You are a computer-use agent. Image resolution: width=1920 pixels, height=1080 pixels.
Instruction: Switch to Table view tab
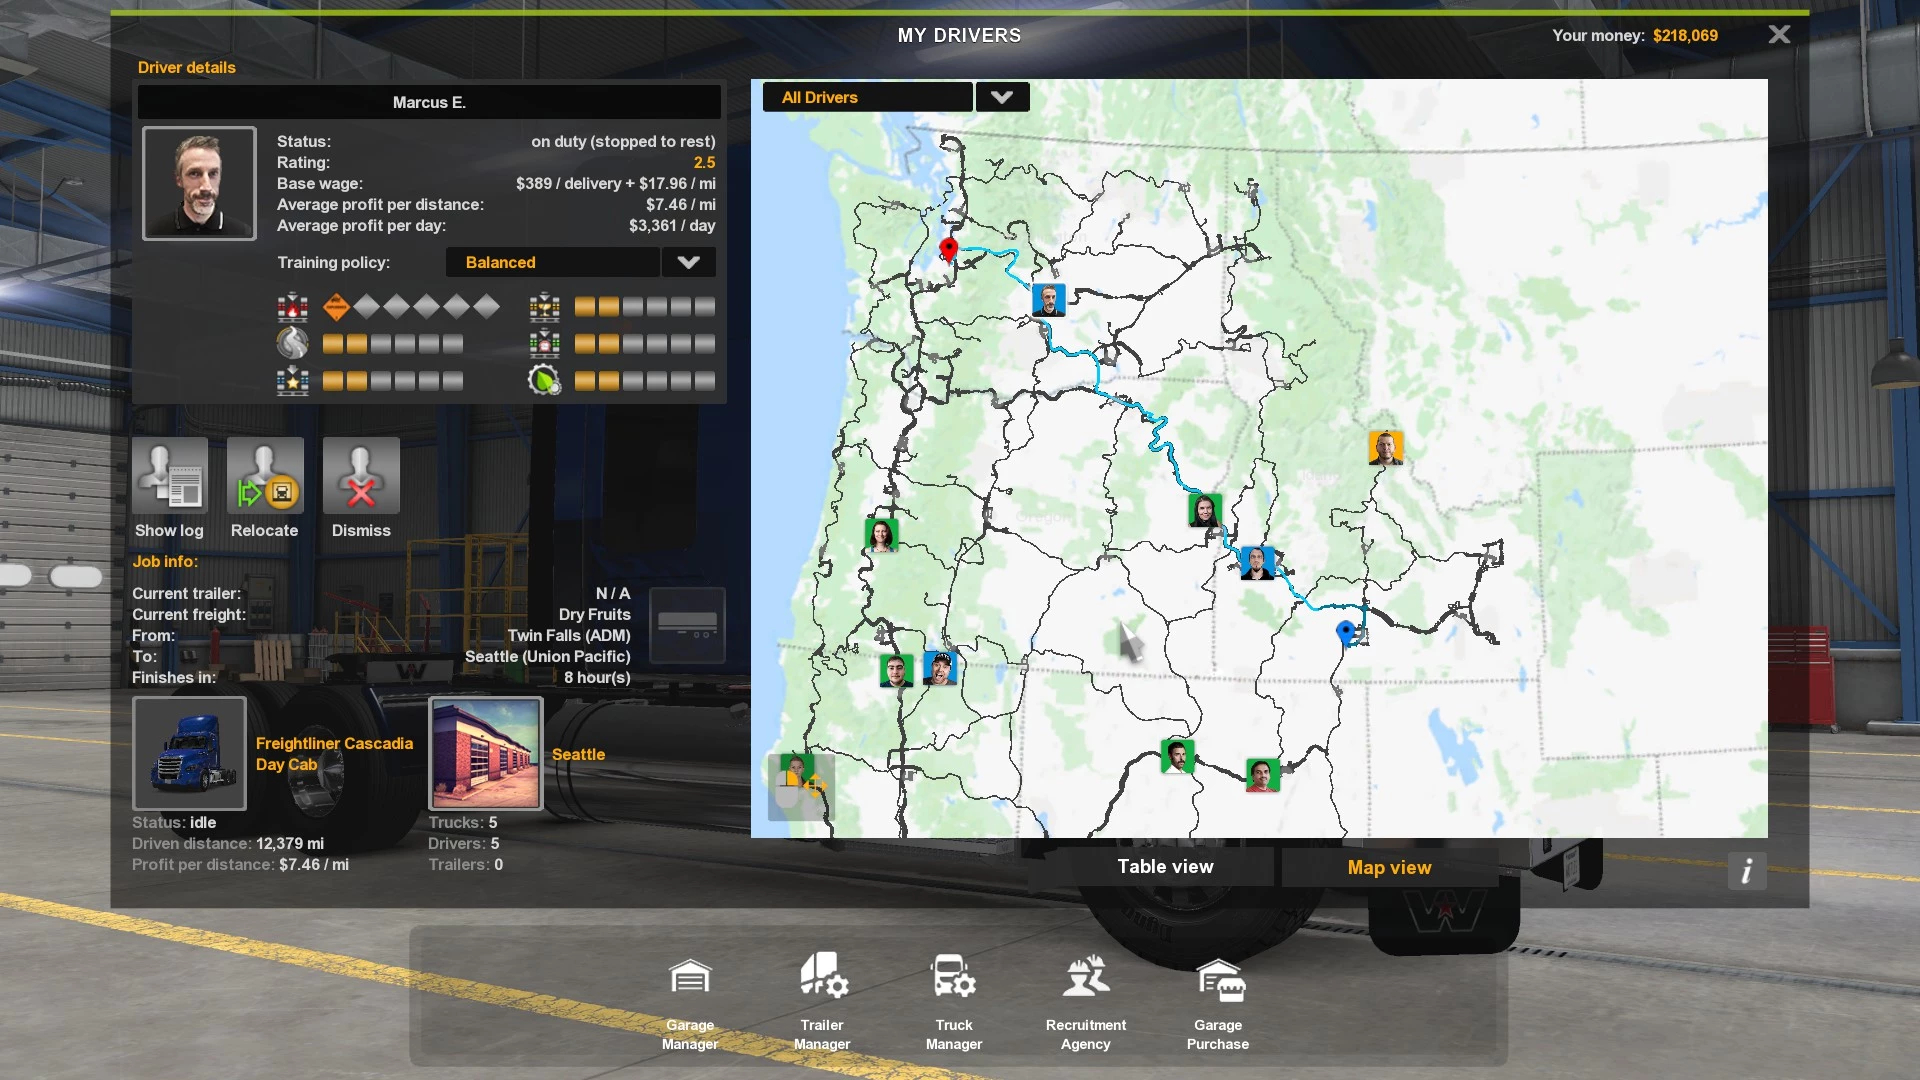1165,867
